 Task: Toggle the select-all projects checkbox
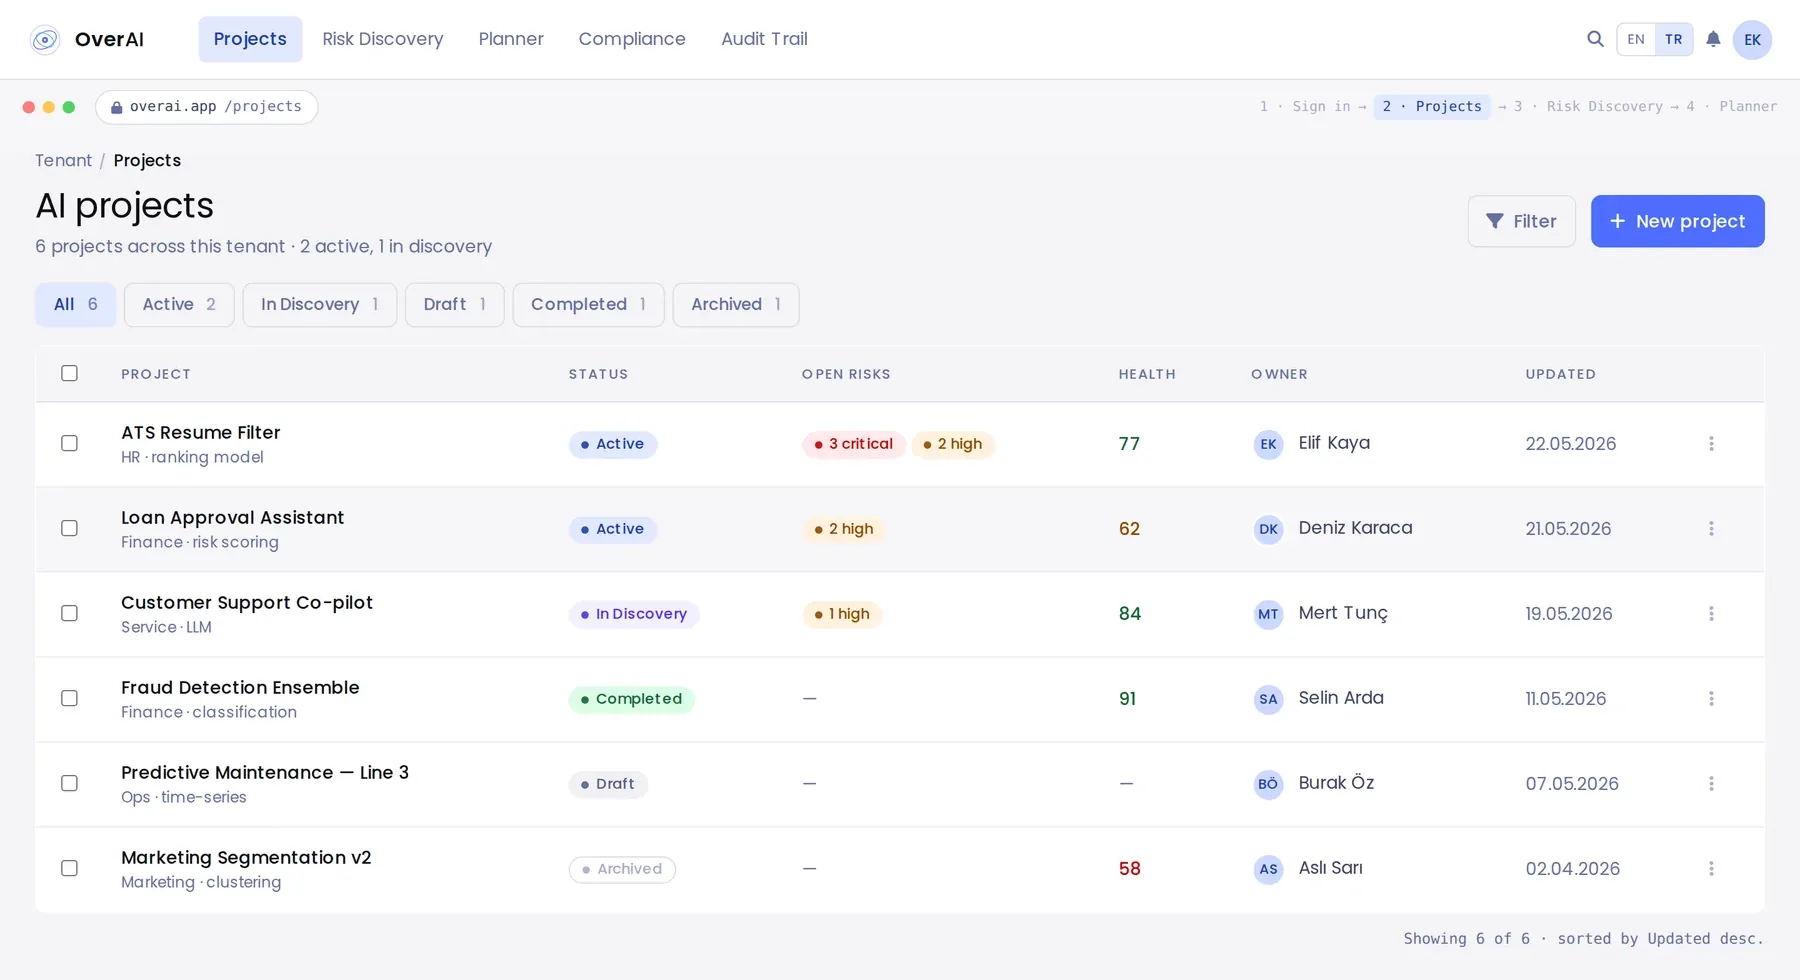(69, 373)
